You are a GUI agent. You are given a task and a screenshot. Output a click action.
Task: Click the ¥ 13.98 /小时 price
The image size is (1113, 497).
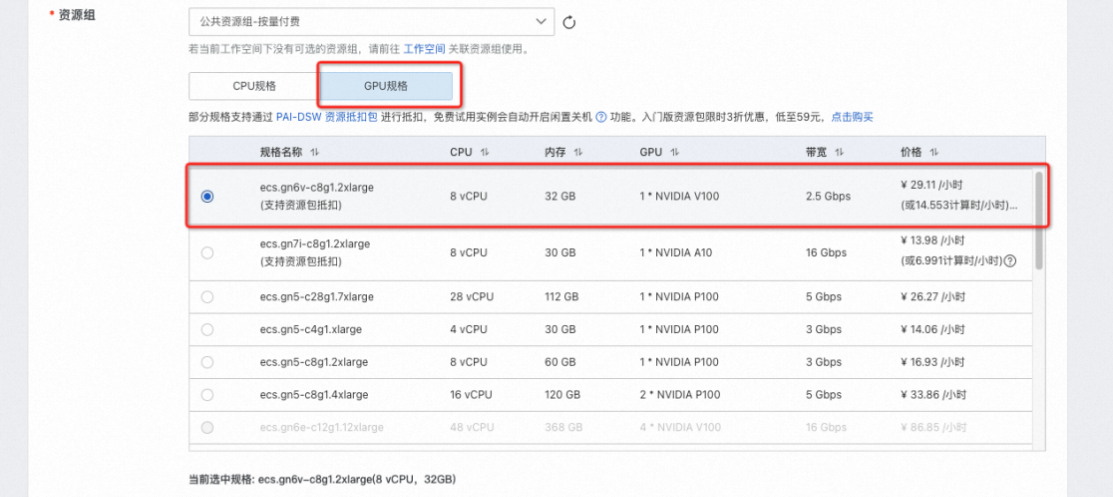point(933,240)
